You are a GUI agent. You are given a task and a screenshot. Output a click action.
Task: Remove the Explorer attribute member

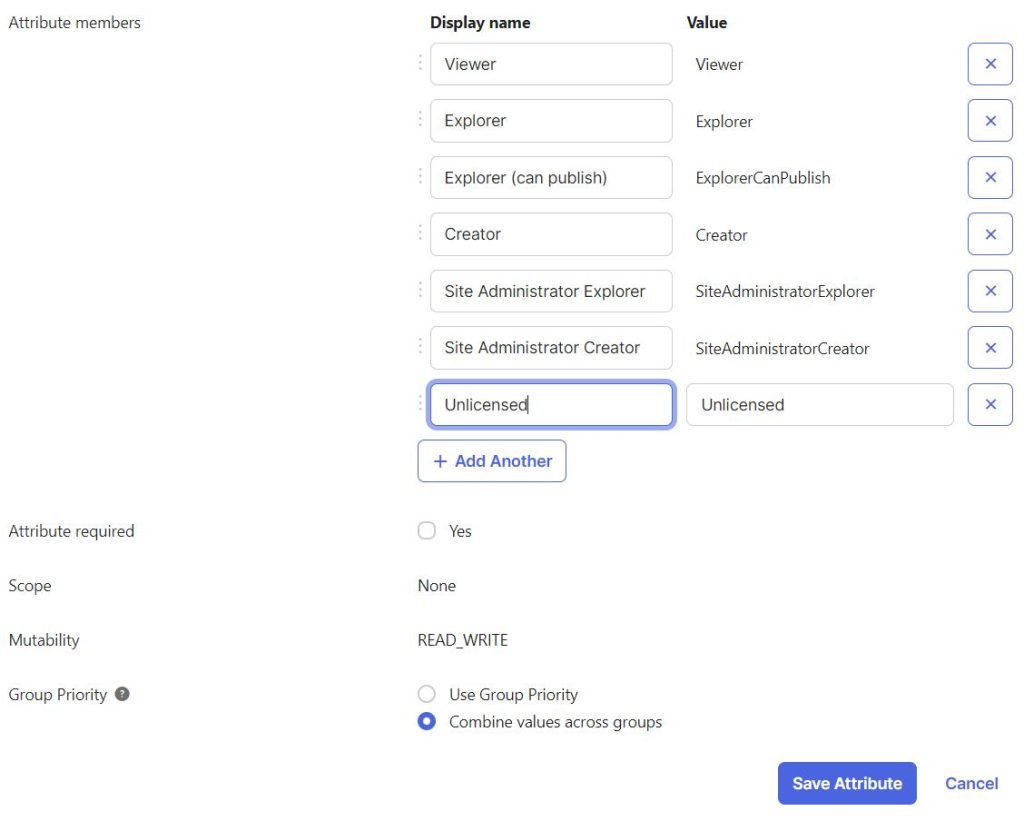pyautogui.click(x=989, y=121)
